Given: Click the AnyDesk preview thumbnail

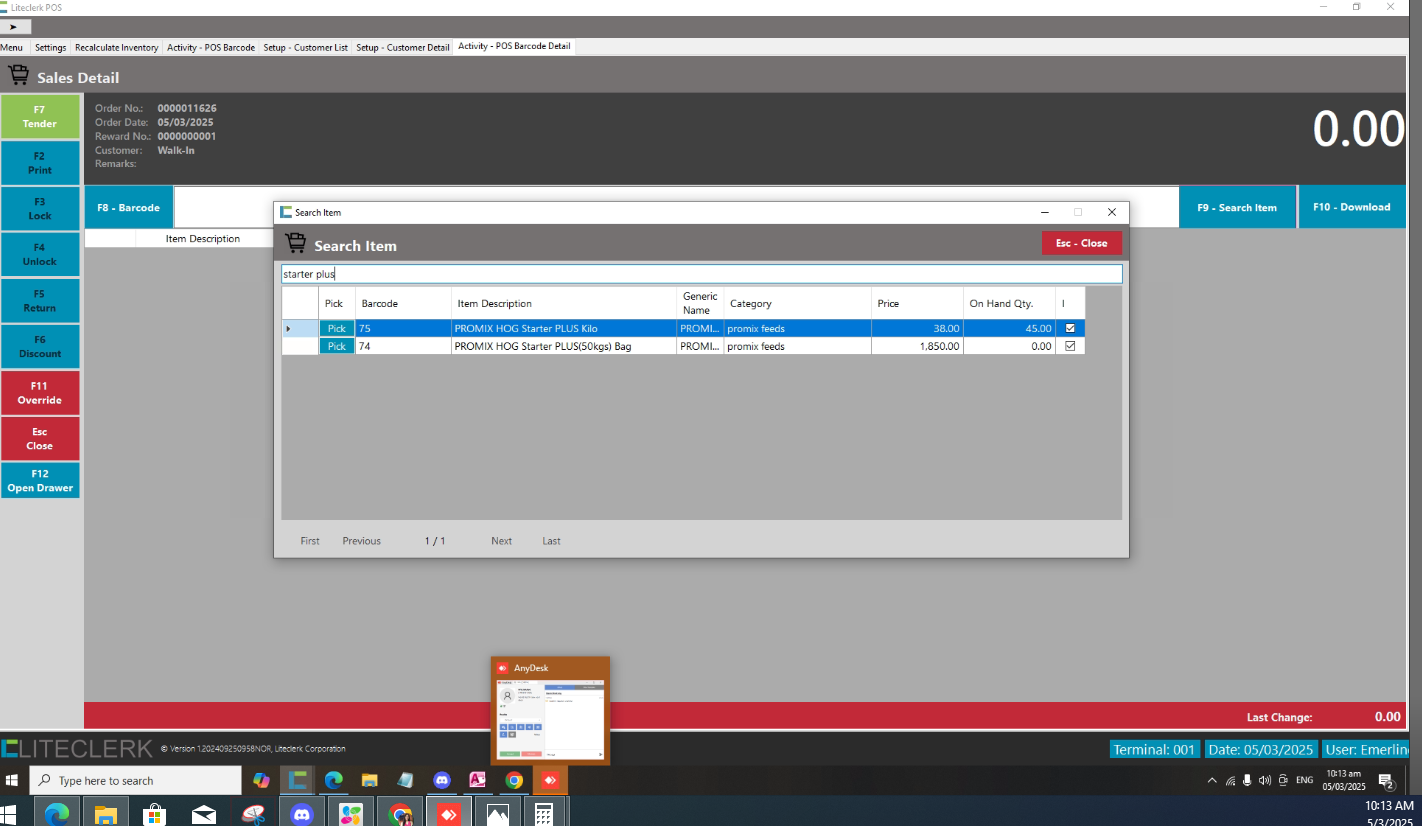Looking at the screenshot, I should pos(550,718).
